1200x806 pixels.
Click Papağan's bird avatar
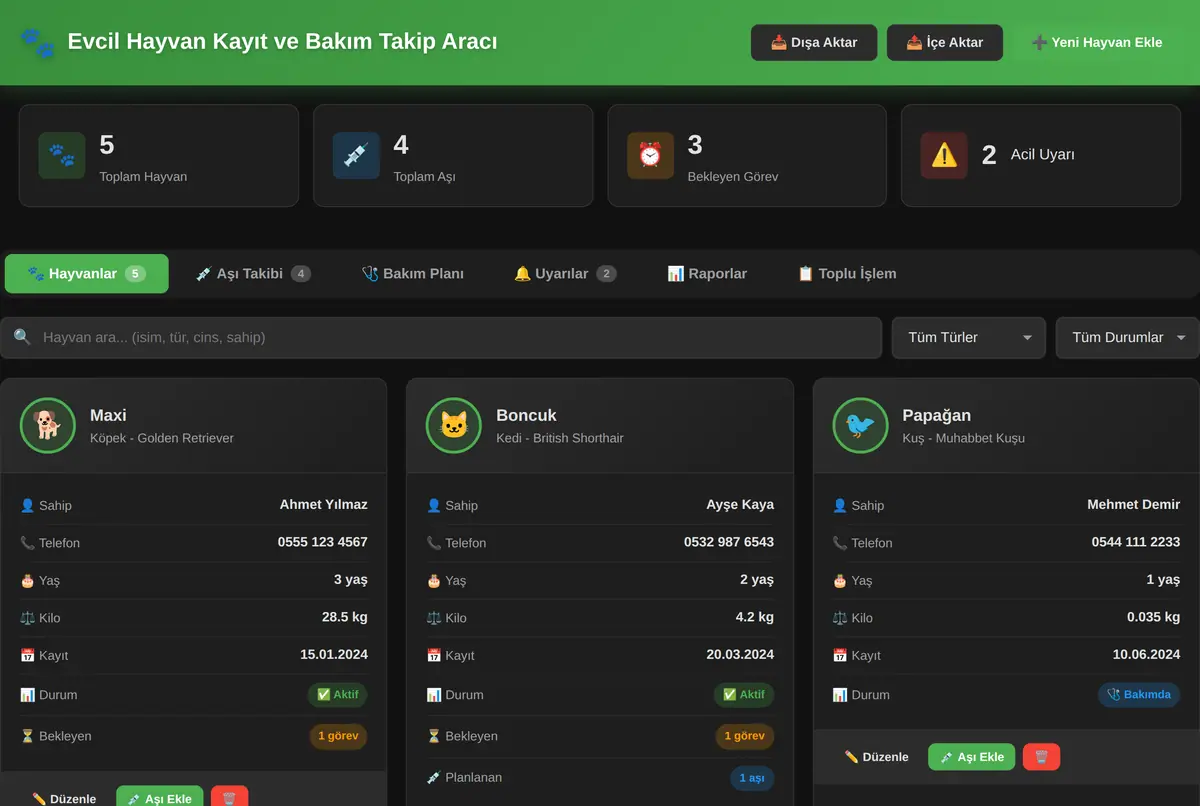pos(861,425)
